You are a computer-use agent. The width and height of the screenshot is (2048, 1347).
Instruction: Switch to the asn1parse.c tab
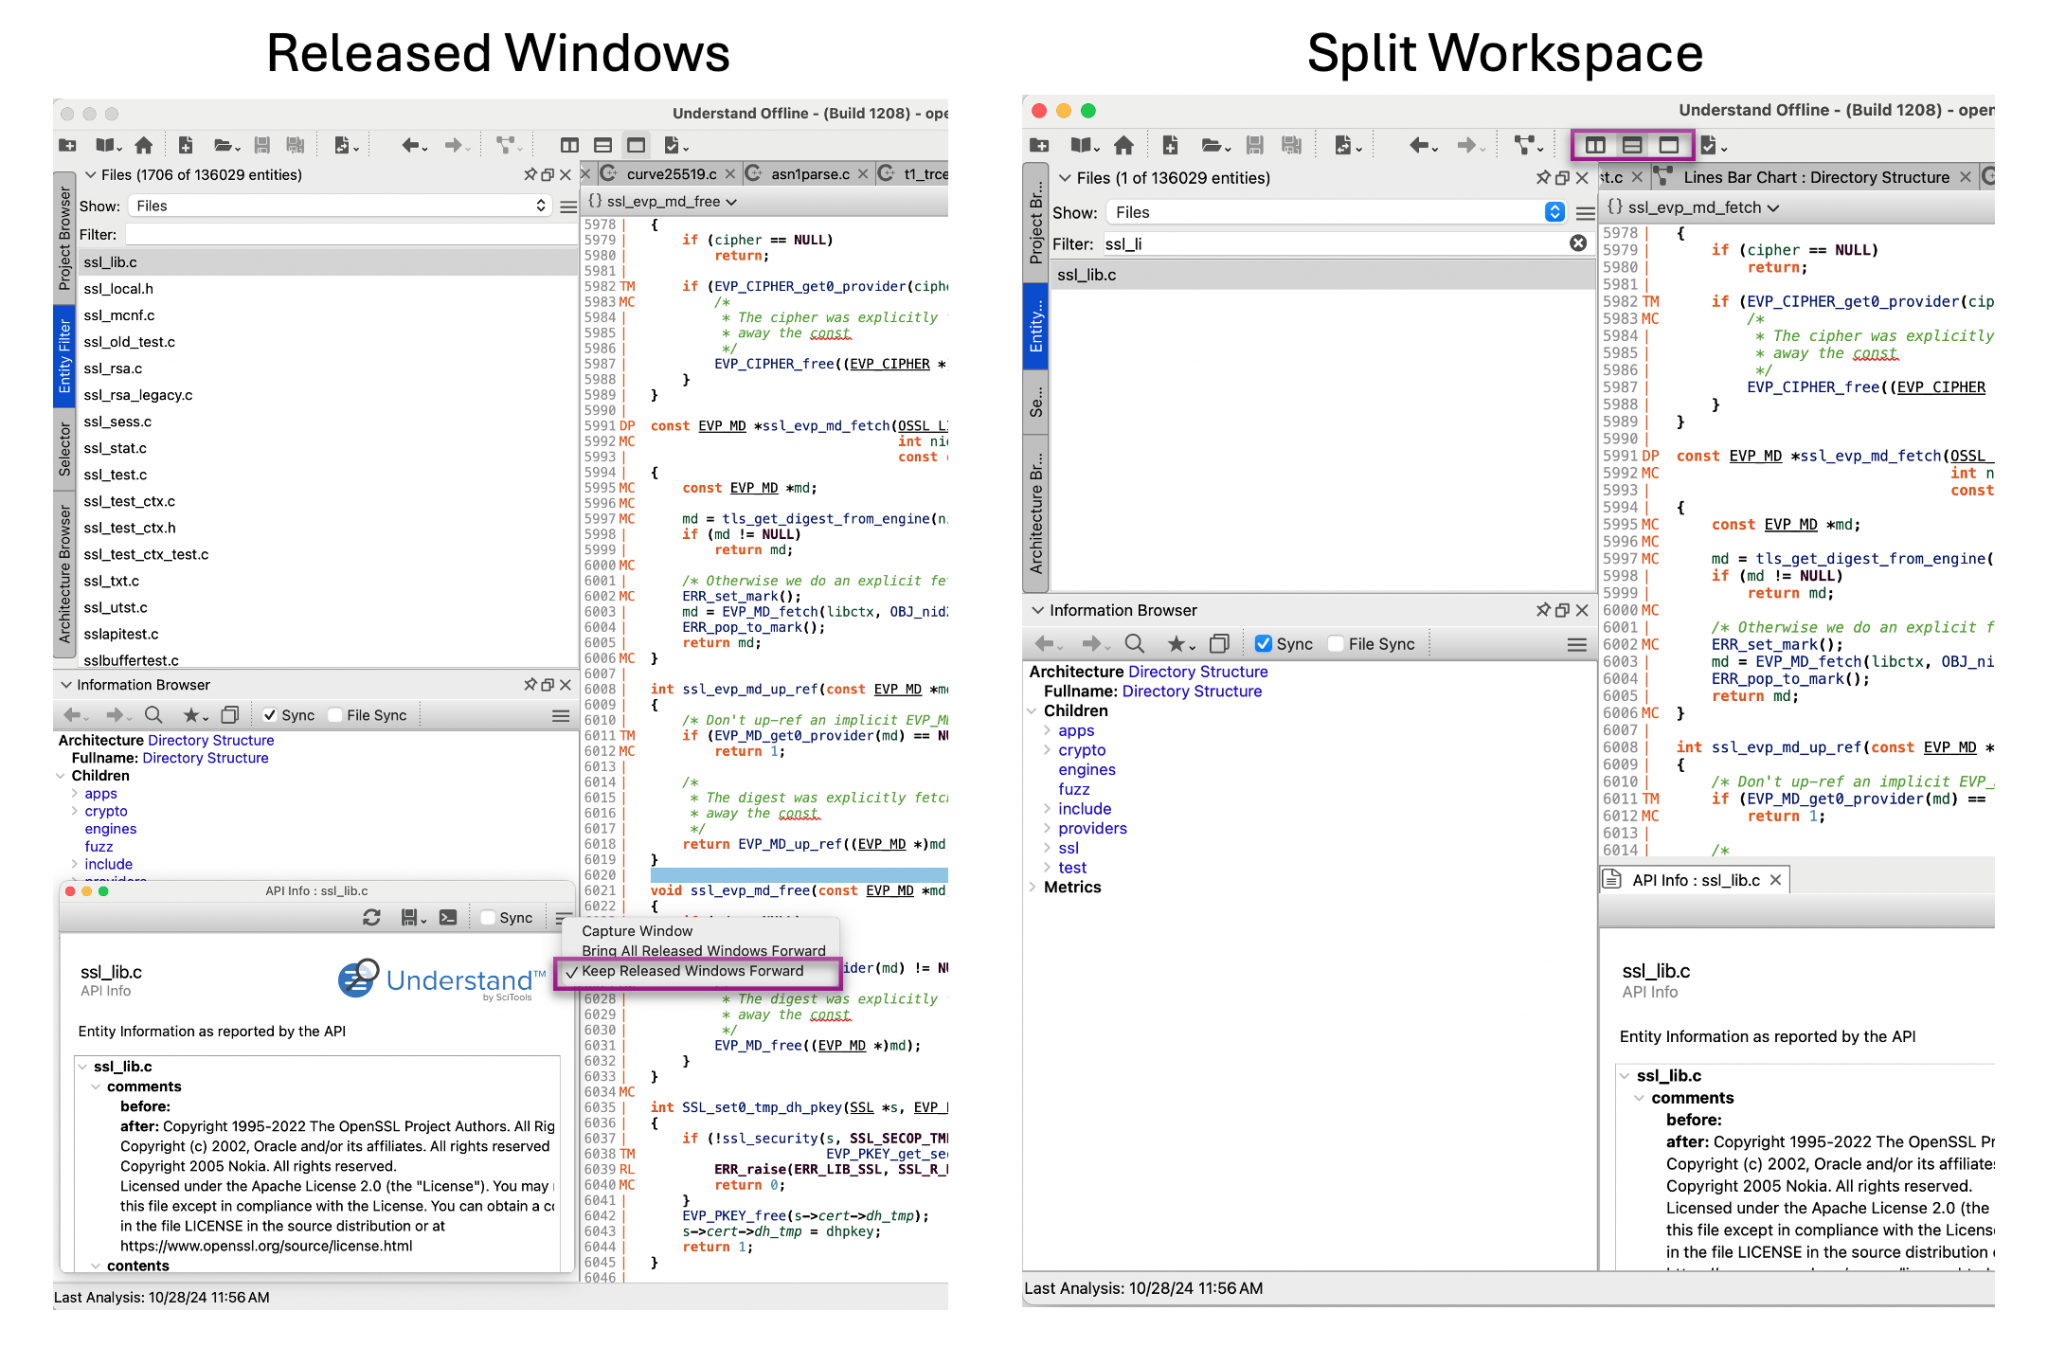coord(812,173)
